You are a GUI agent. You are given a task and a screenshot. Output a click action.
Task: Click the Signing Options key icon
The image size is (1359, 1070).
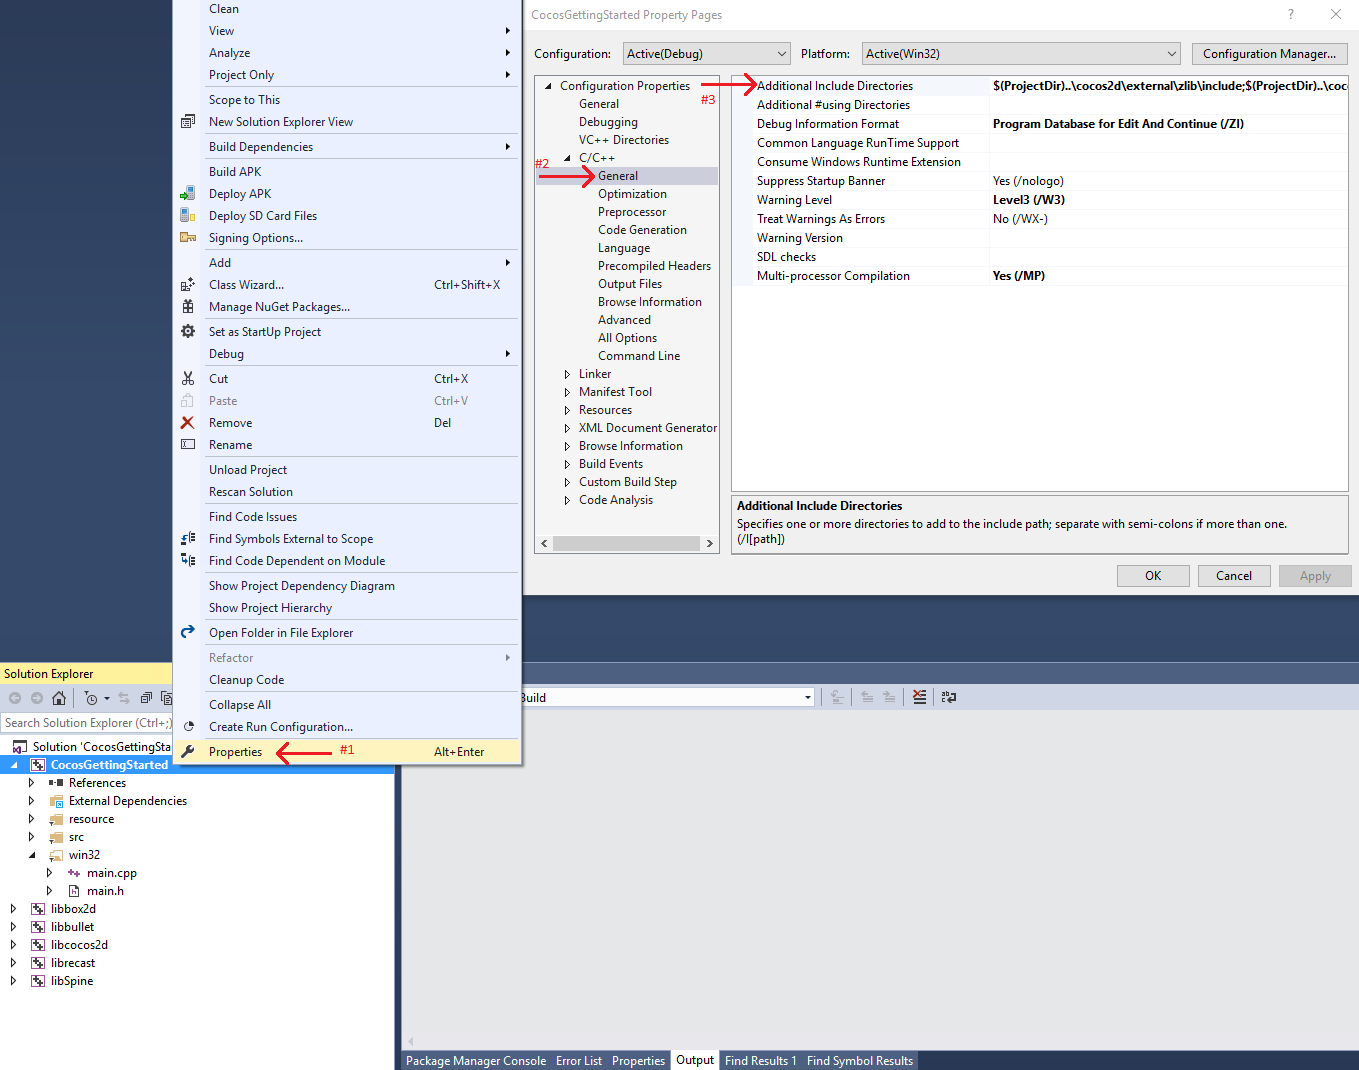pos(188,237)
